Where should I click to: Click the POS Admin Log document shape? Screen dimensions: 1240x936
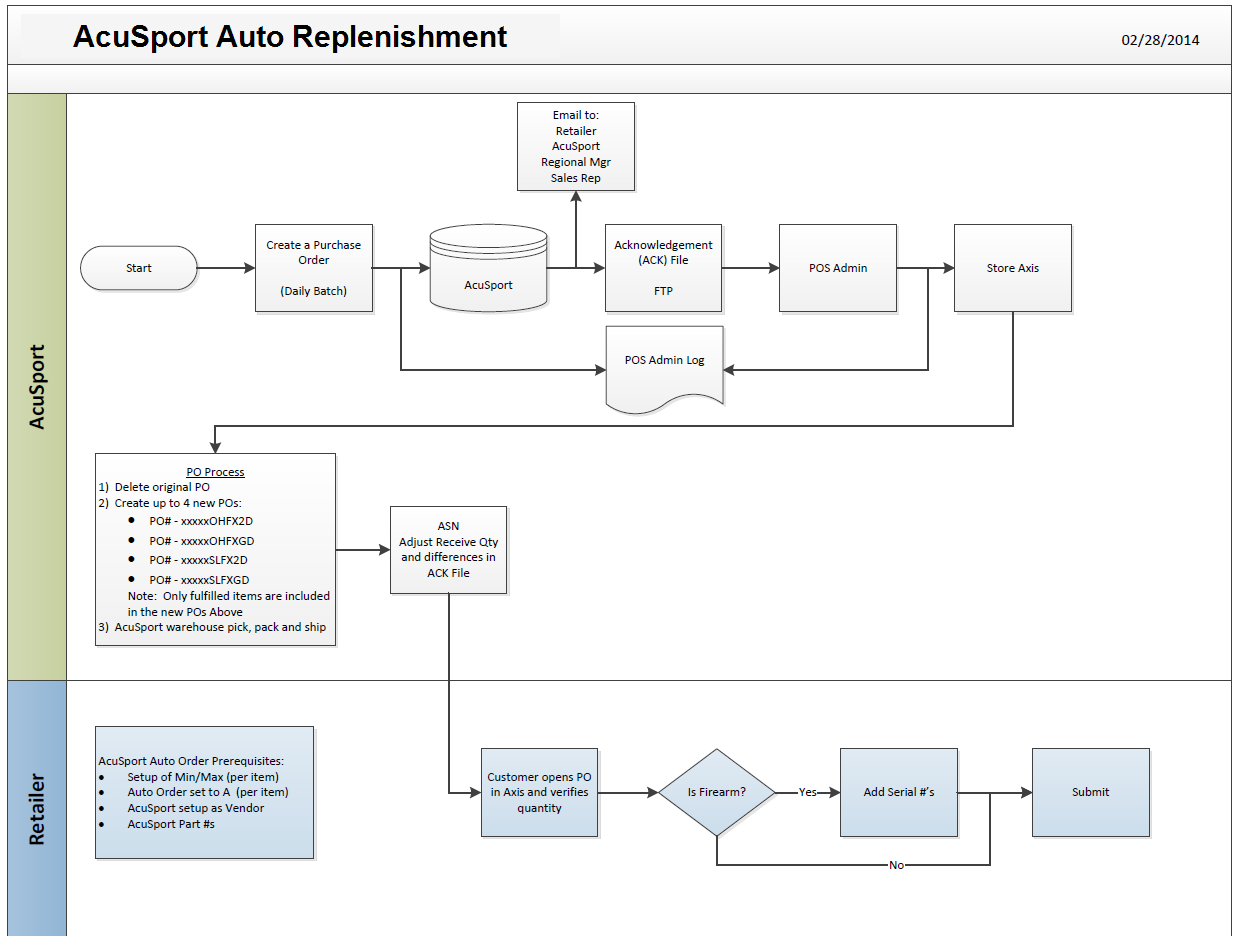point(664,368)
